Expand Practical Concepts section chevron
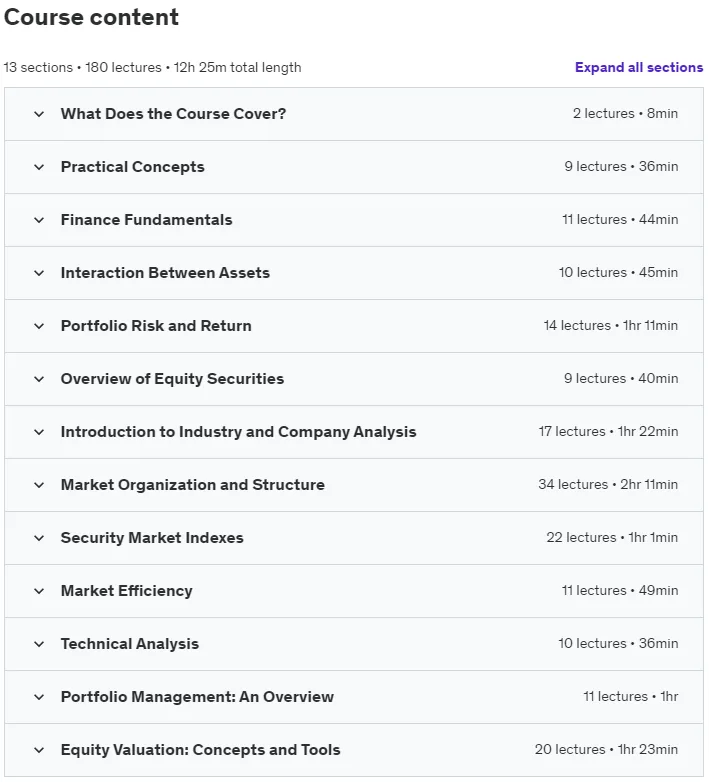The width and height of the screenshot is (709, 782). tap(39, 167)
